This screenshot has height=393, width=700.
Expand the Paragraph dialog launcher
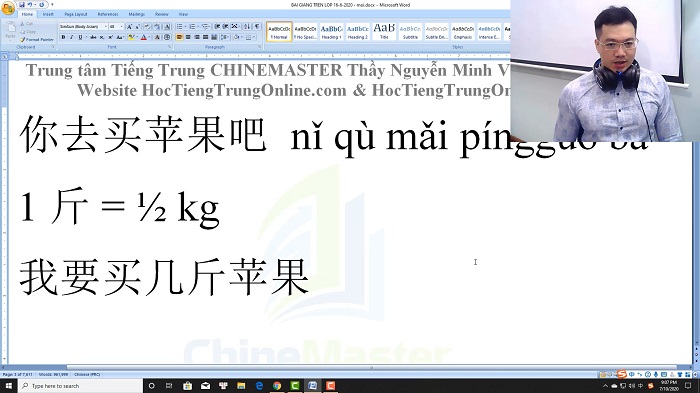[x=260, y=46]
